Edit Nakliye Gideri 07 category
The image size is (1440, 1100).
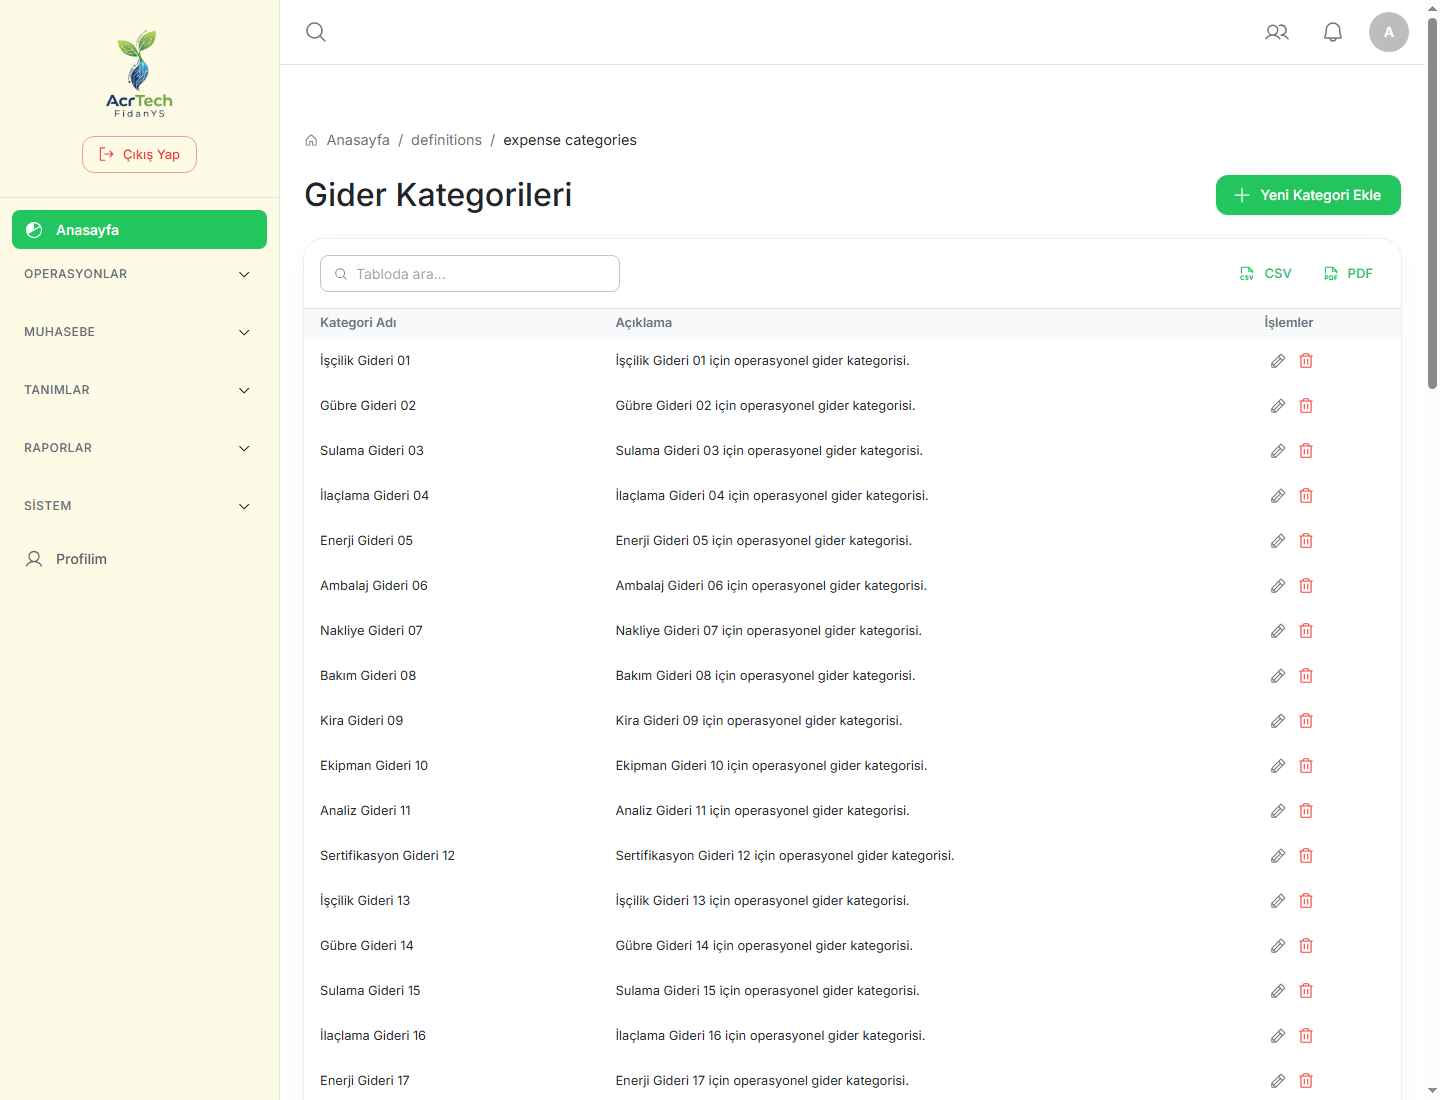click(x=1278, y=631)
